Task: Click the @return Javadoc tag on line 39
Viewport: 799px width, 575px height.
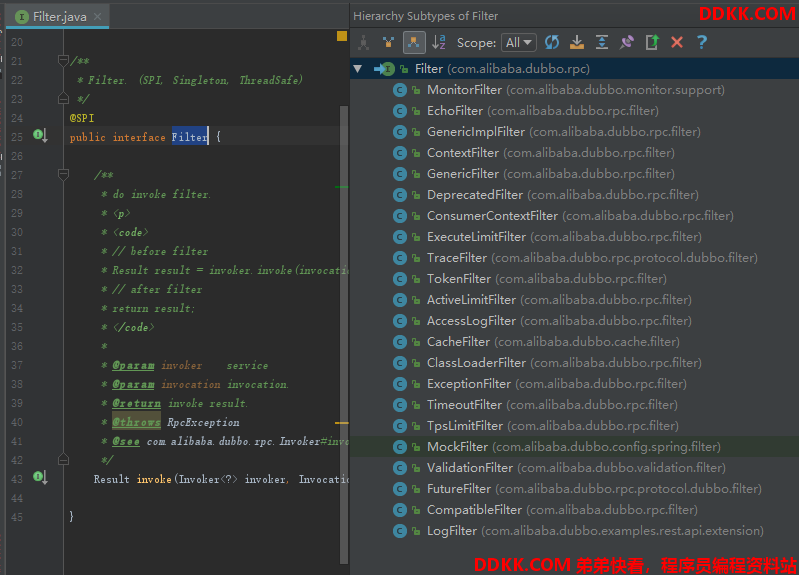Action: point(136,403)
